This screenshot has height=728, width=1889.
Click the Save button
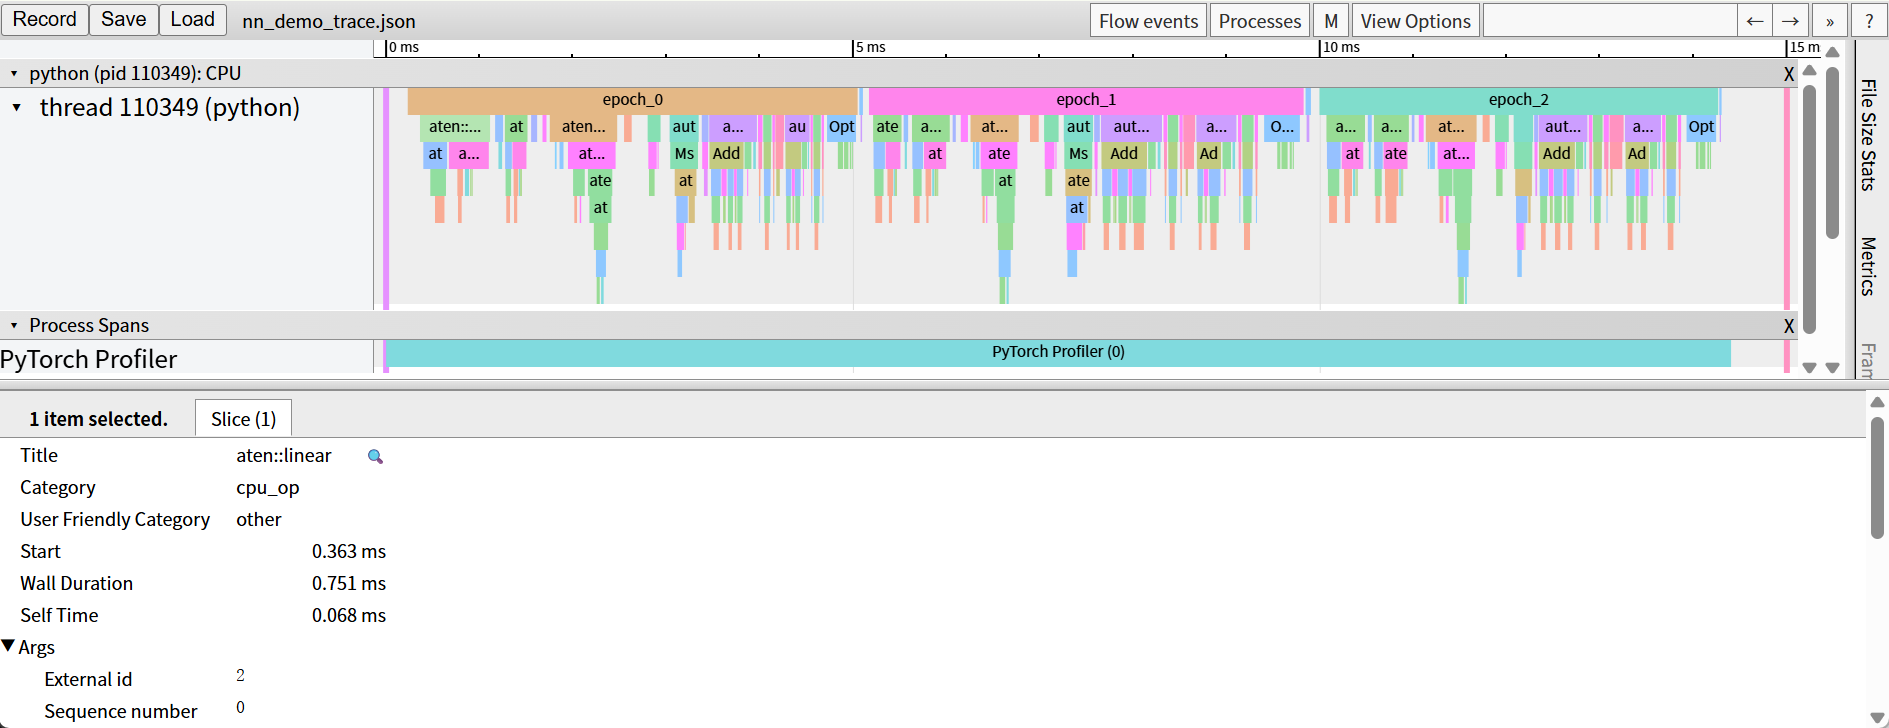point(124,19)
